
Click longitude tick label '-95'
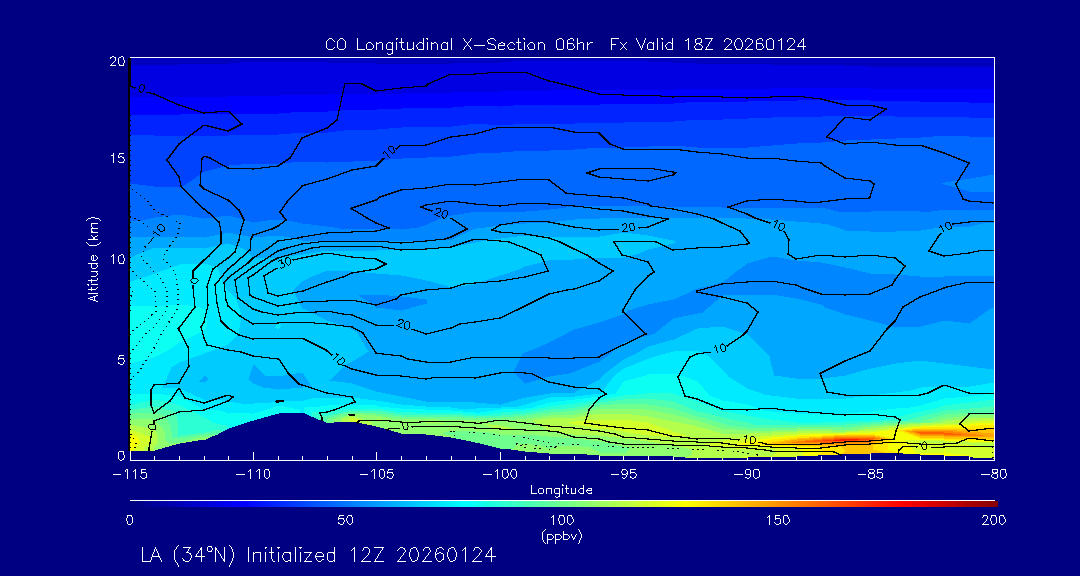(x=624, y=475)
